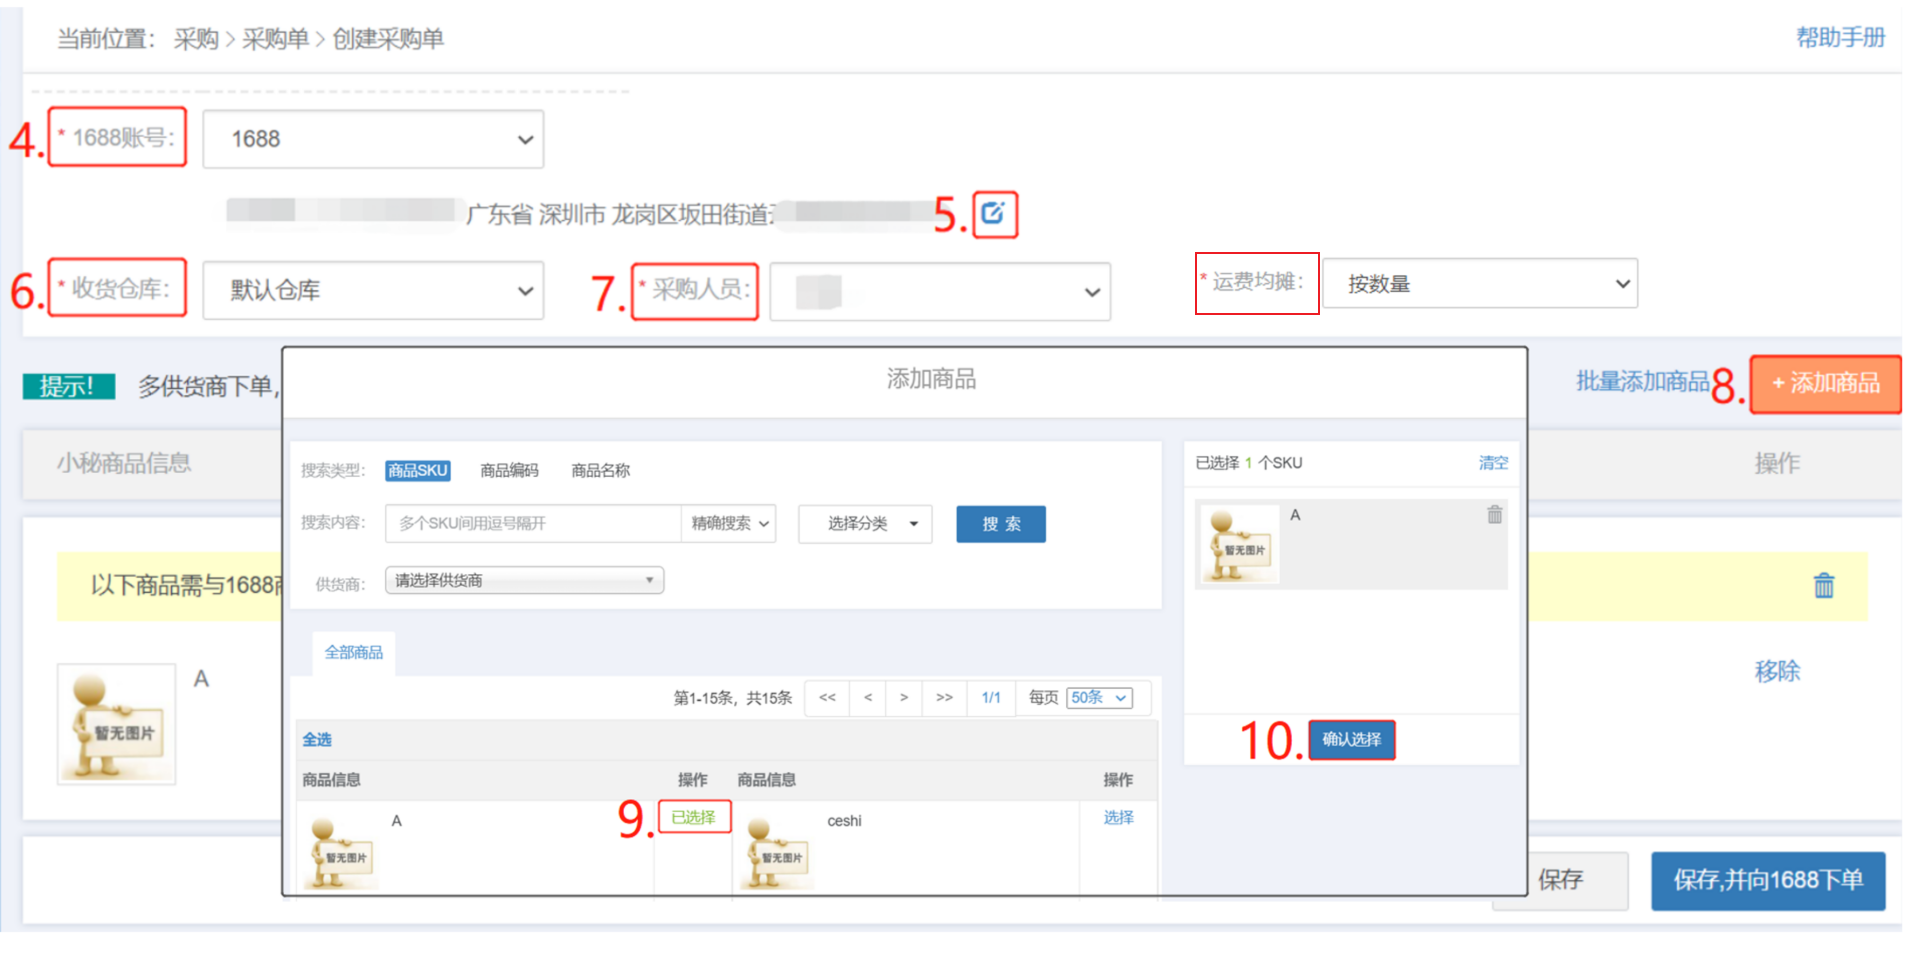
Task: Click product A thumbnail in dialog list
Action: [x=341, y=852]
